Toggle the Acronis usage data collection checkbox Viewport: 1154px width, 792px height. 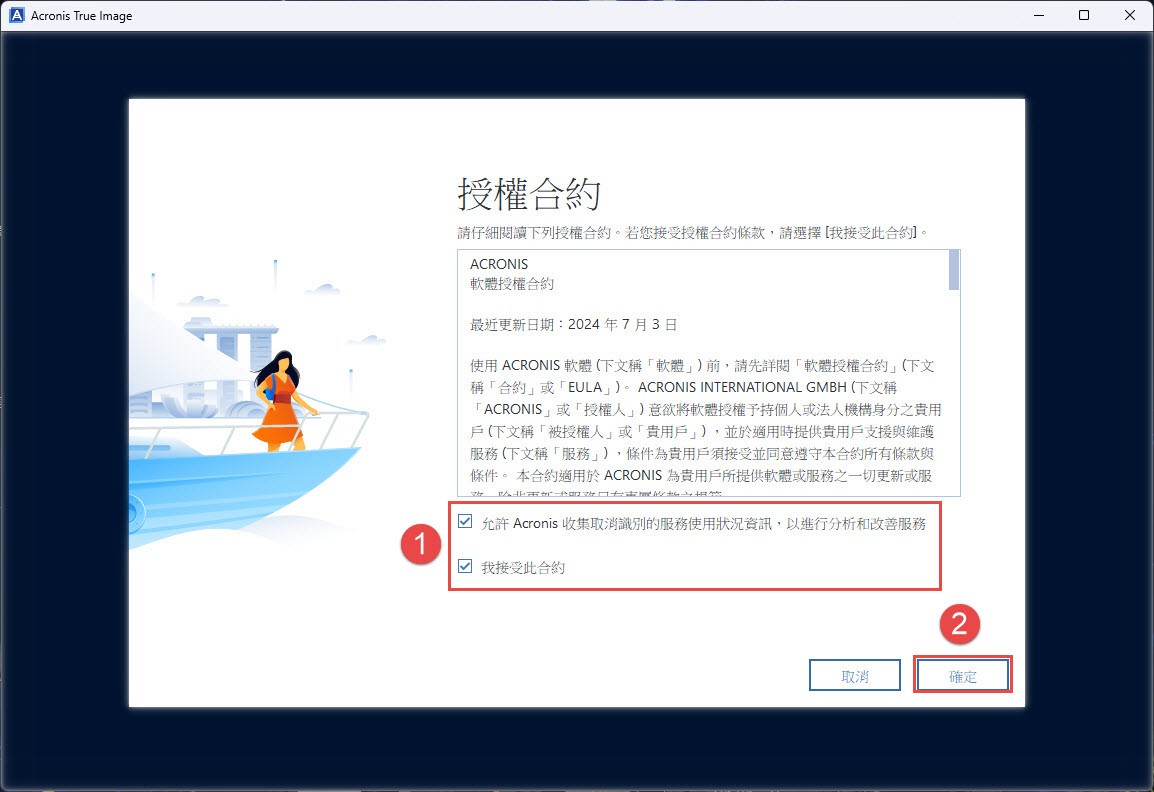tap(465, 522)
